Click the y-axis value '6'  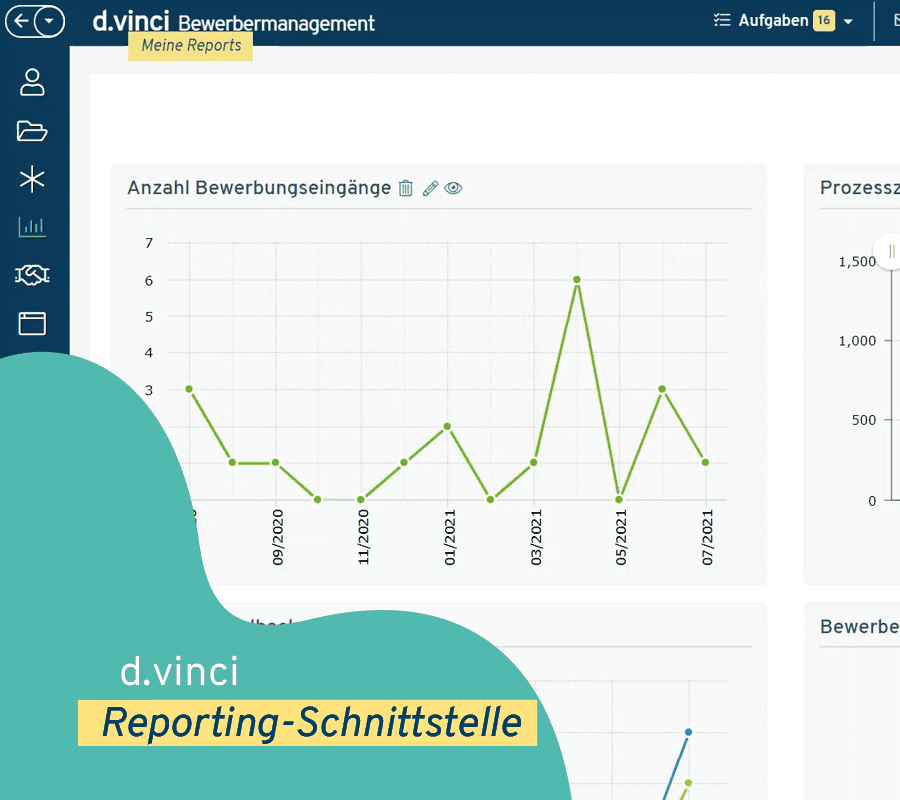[x=149, y=281]
